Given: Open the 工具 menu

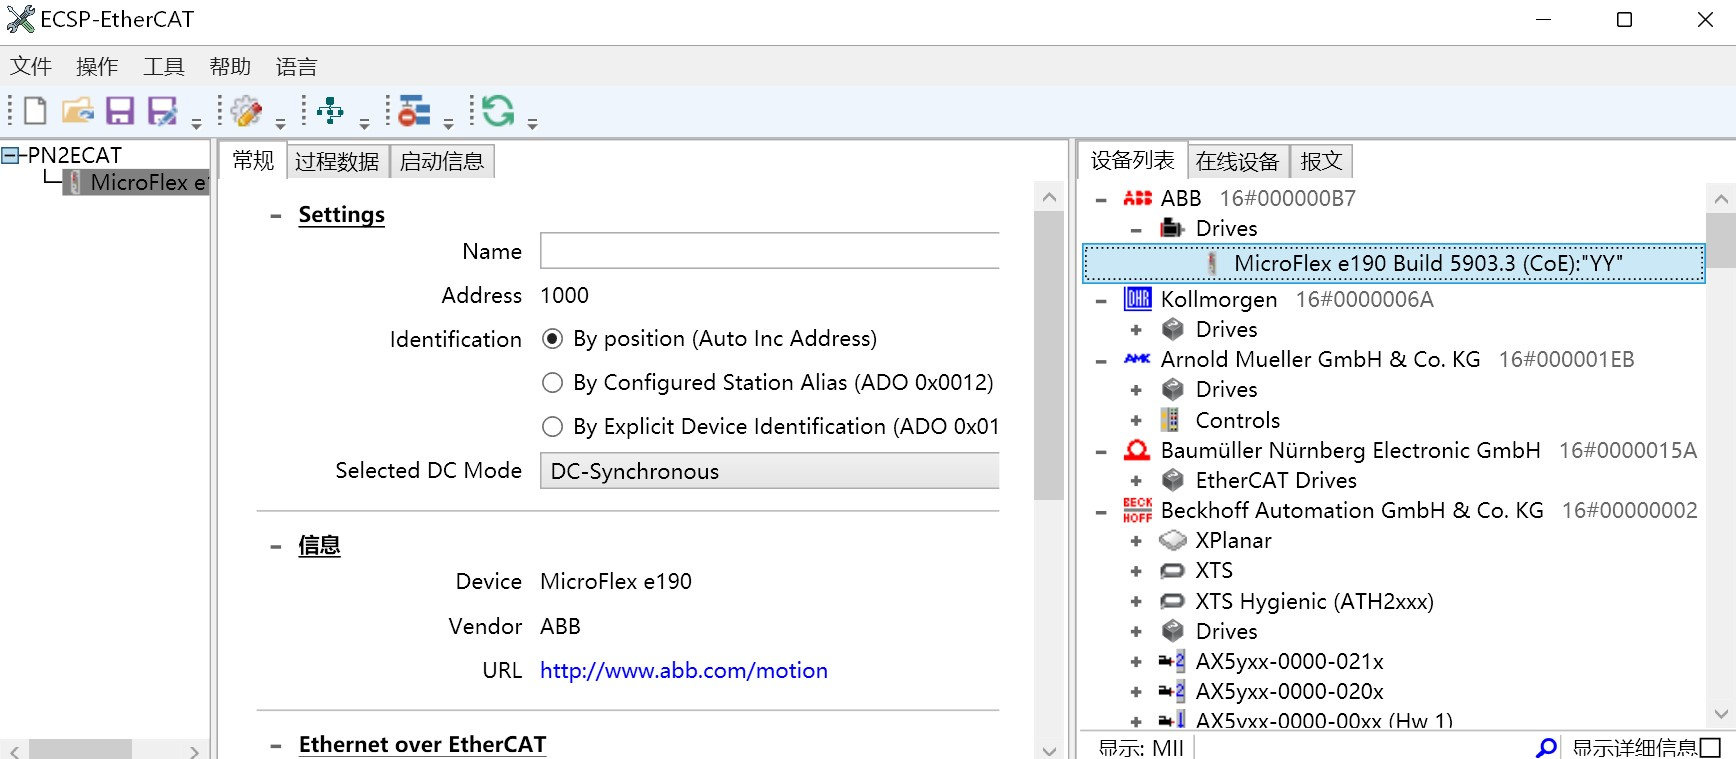Looking at the screenshot, I should point(164,67).
